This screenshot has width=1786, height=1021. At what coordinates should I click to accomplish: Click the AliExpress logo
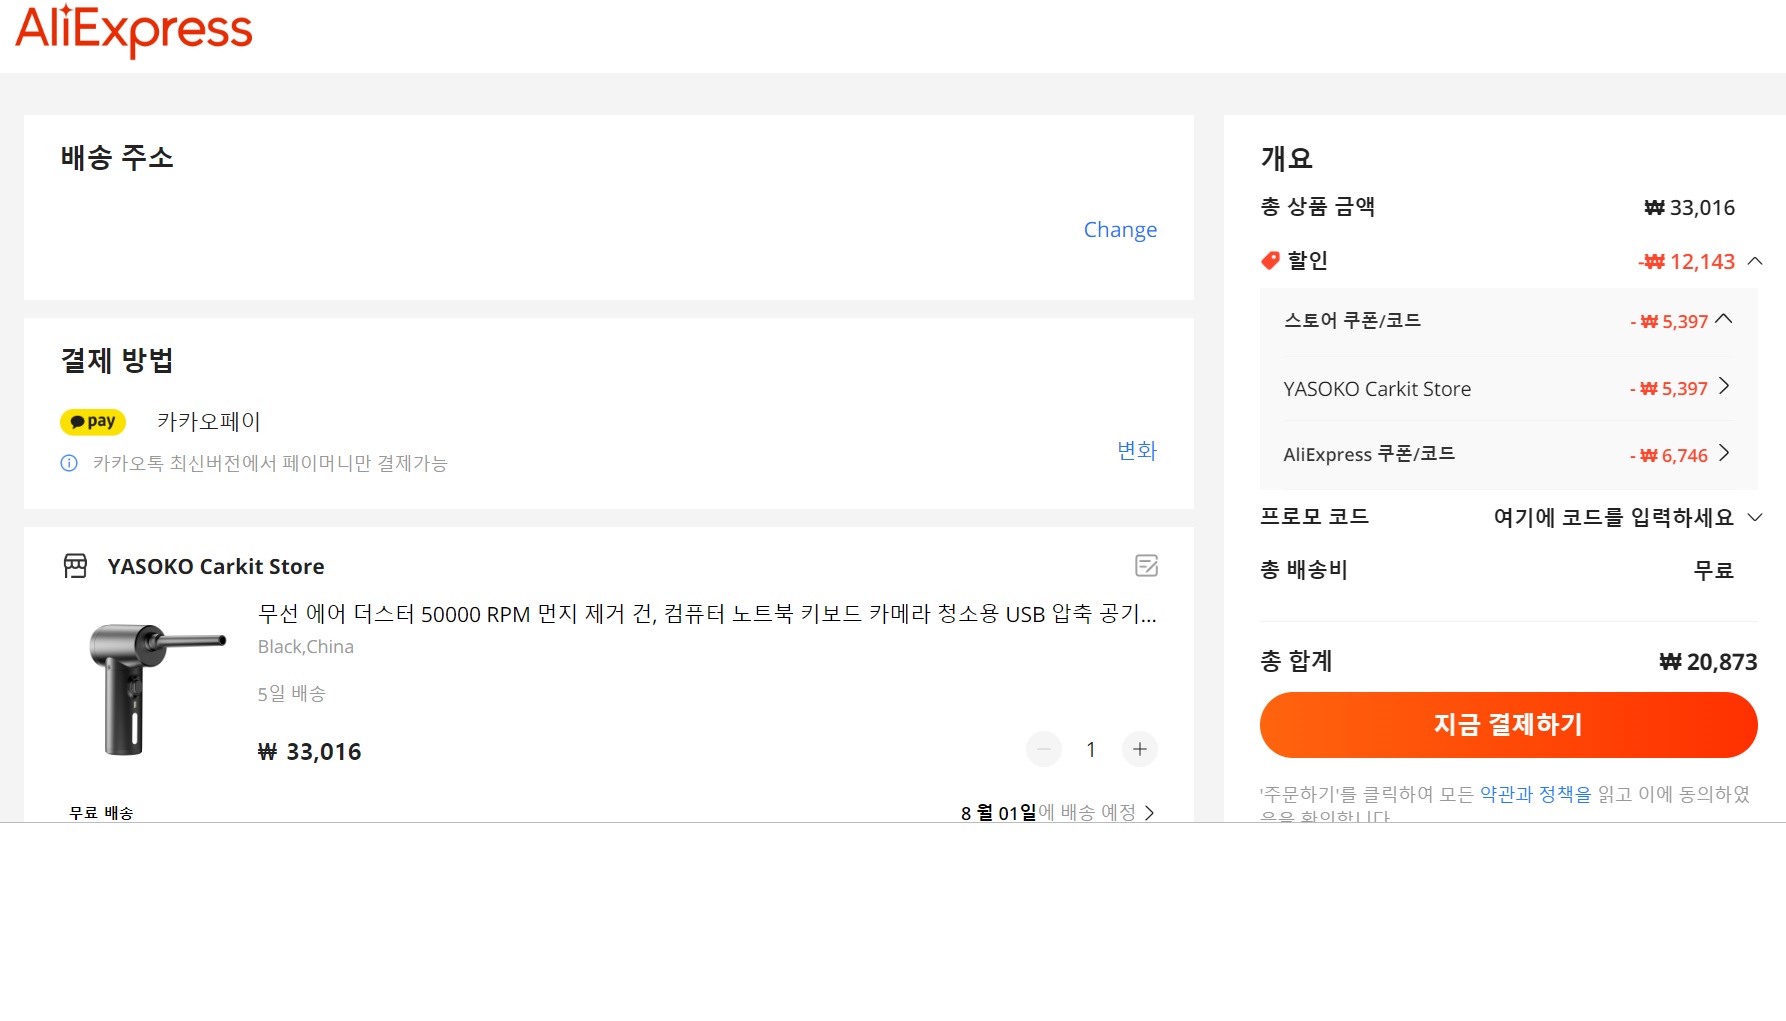click(134, 30)
